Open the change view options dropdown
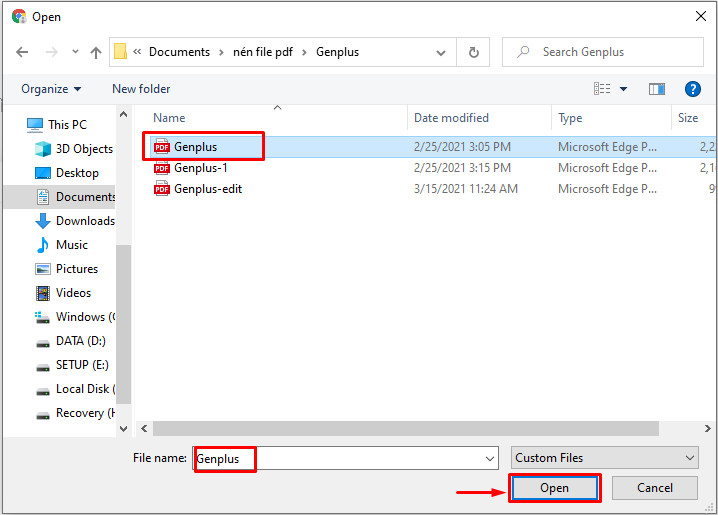The image size is (718, 515). (x=624, y=89)
